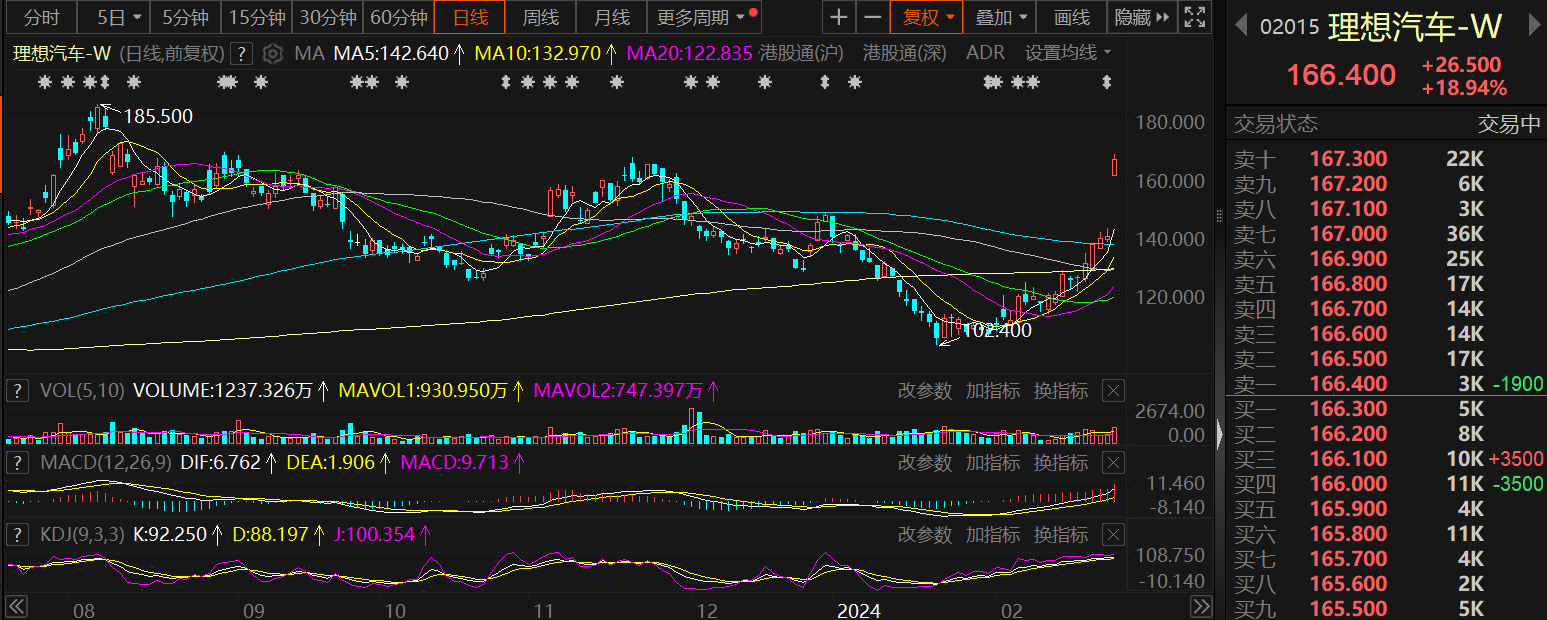Click the zoom out minus button
The image size is (1547, 620).
[873, 17]
